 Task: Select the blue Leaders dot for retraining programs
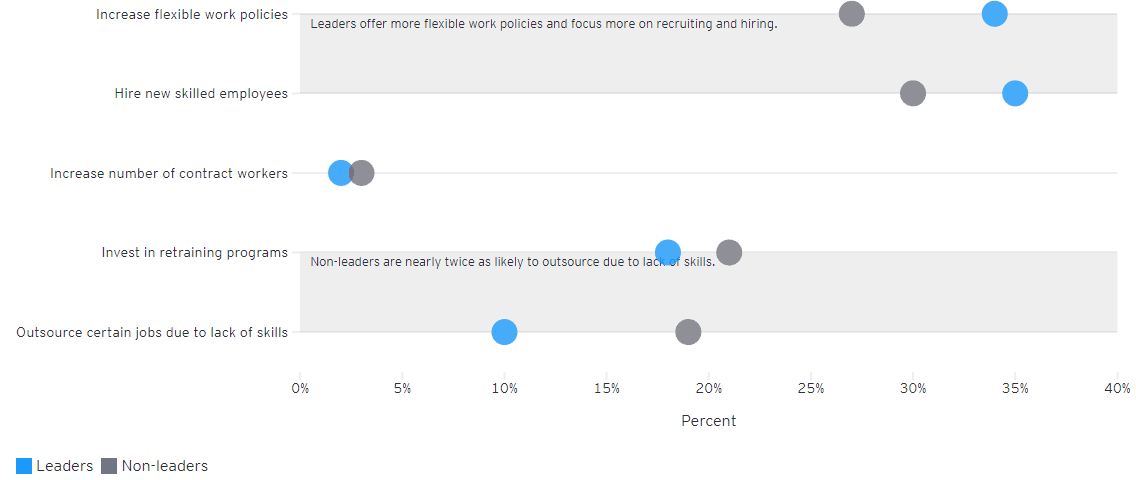point(668,252)
